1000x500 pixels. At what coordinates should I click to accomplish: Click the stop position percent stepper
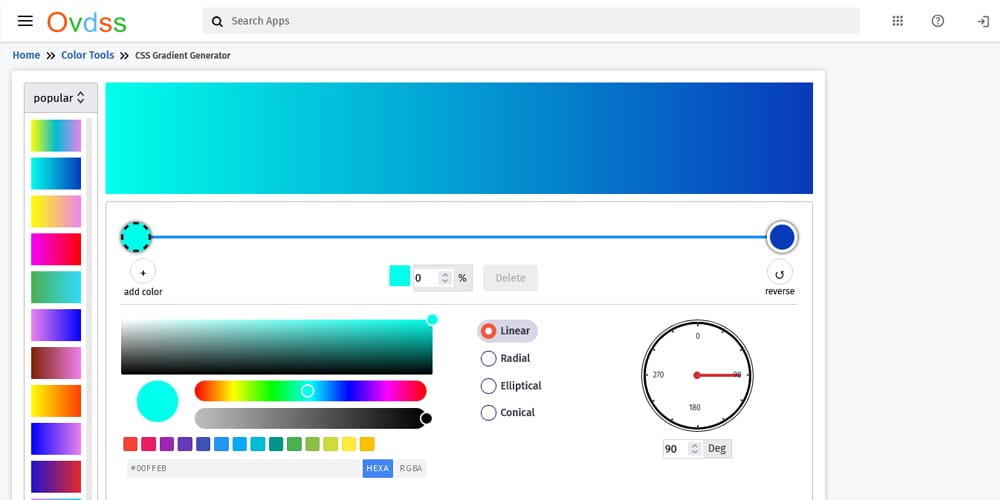tap(445, 278)
